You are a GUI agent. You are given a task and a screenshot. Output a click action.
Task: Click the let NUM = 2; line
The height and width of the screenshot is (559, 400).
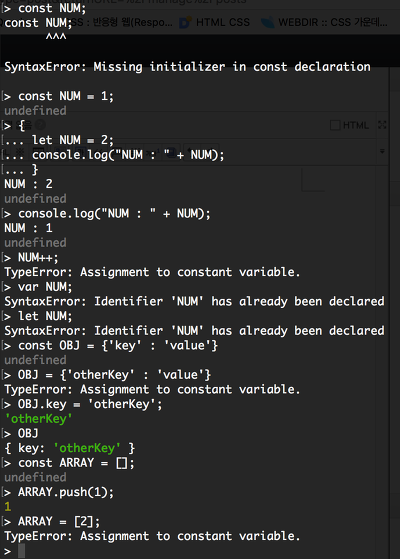point(73,140)
